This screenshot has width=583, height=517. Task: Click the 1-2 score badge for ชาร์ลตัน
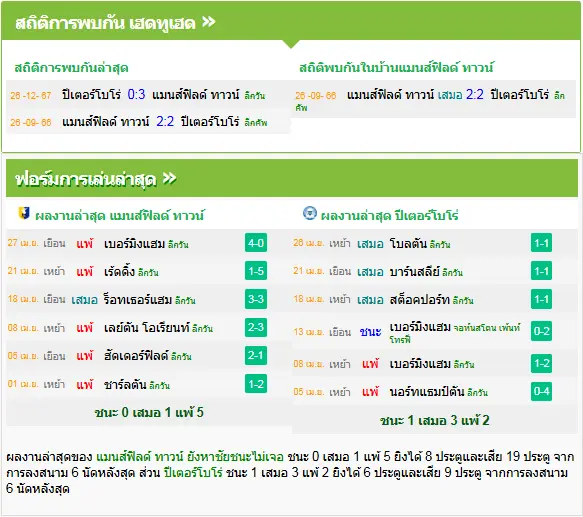coord(256,383)
